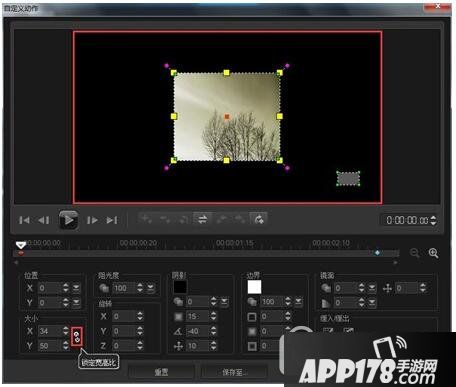Open the position X slider dropdown

76,288
